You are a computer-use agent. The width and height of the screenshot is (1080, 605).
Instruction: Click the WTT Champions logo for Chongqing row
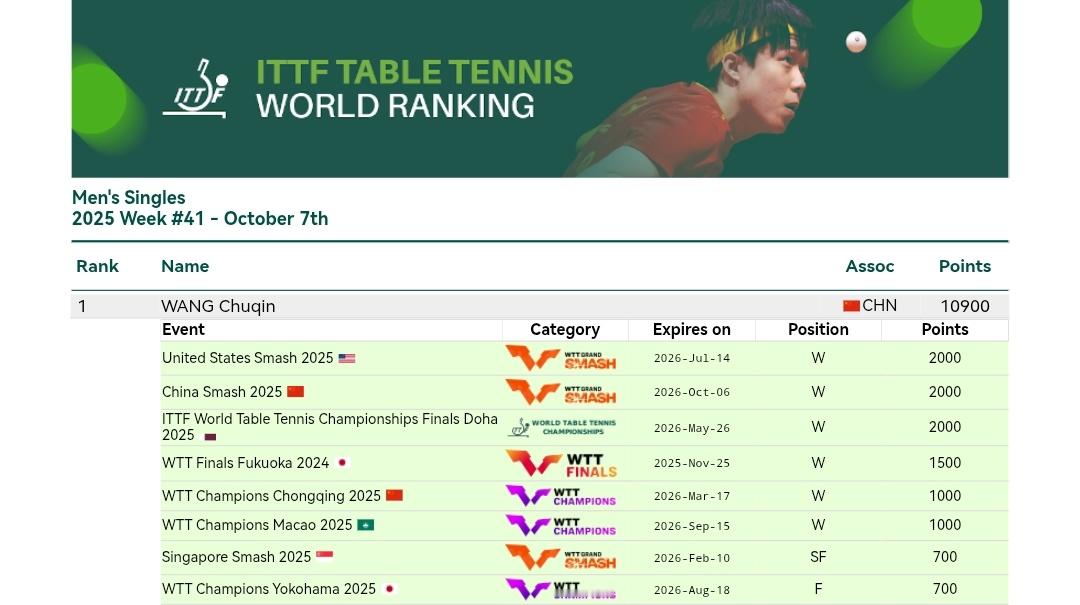point(561,495)
